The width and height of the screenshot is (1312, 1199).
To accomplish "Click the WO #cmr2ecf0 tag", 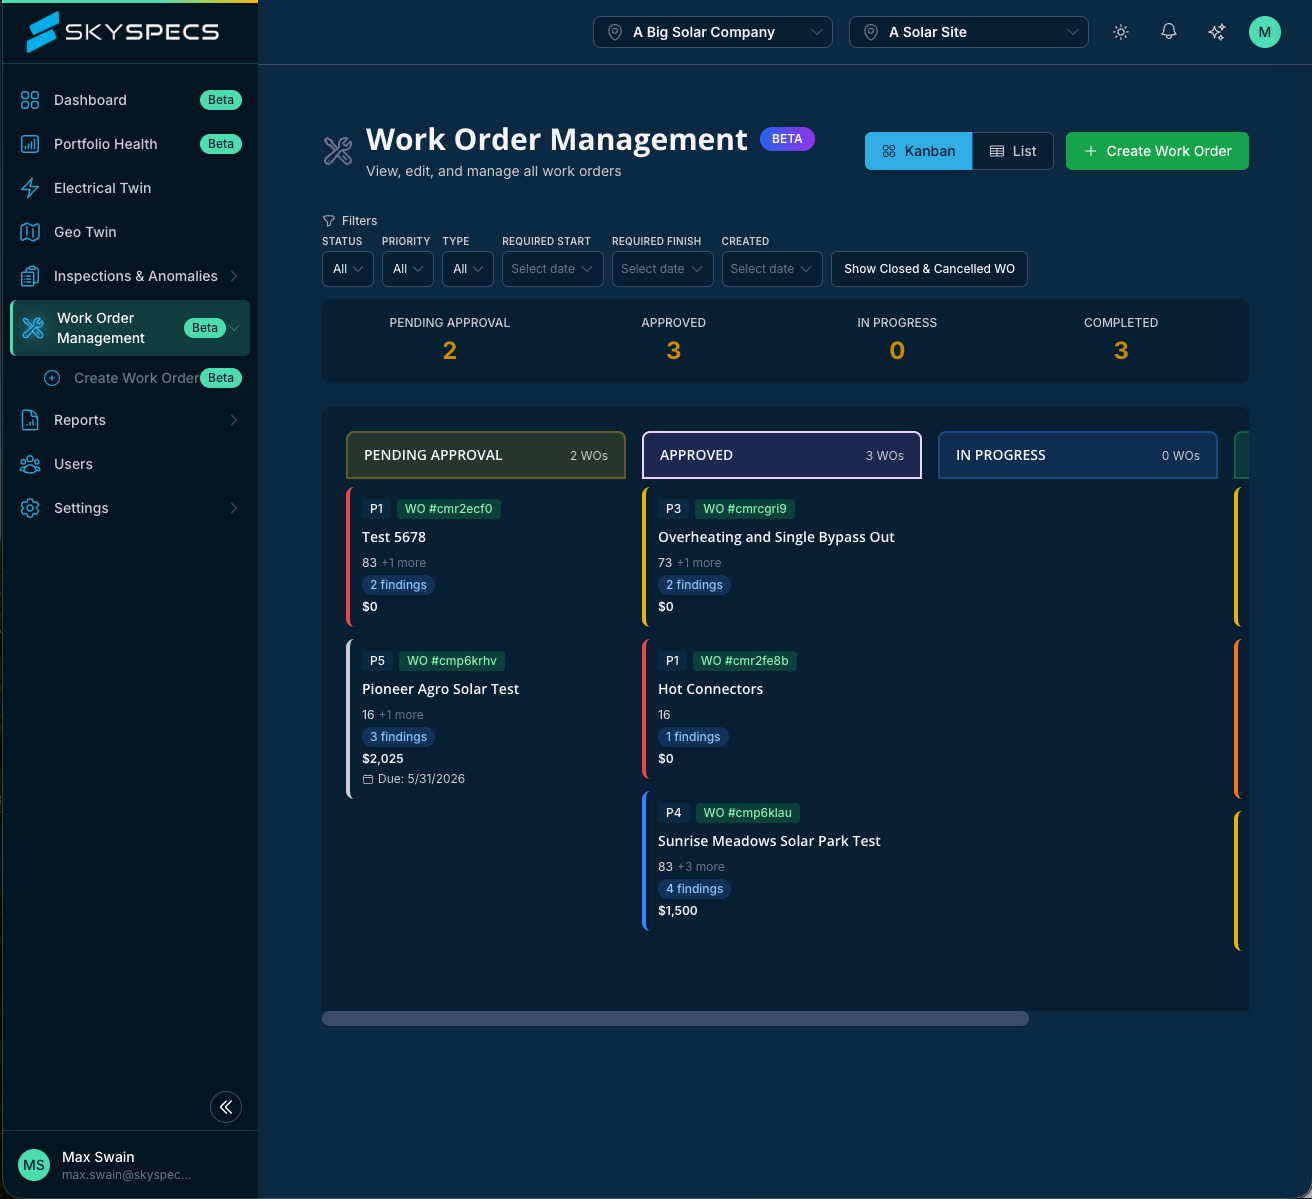I will pos(449,509).
